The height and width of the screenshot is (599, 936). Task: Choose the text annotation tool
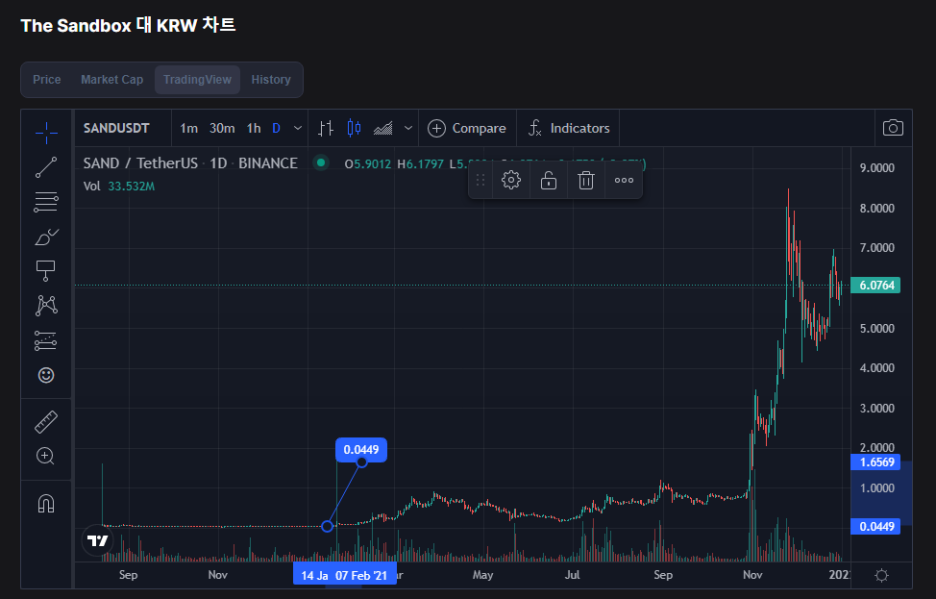(45, 271)
